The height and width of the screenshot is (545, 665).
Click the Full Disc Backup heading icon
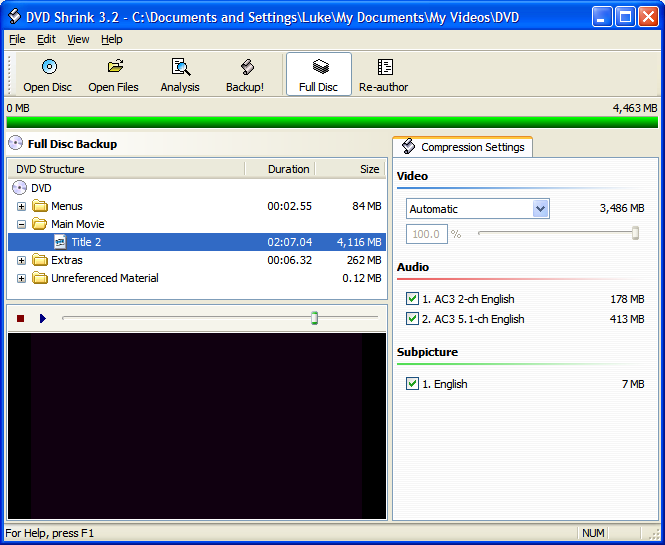(16, 143)
